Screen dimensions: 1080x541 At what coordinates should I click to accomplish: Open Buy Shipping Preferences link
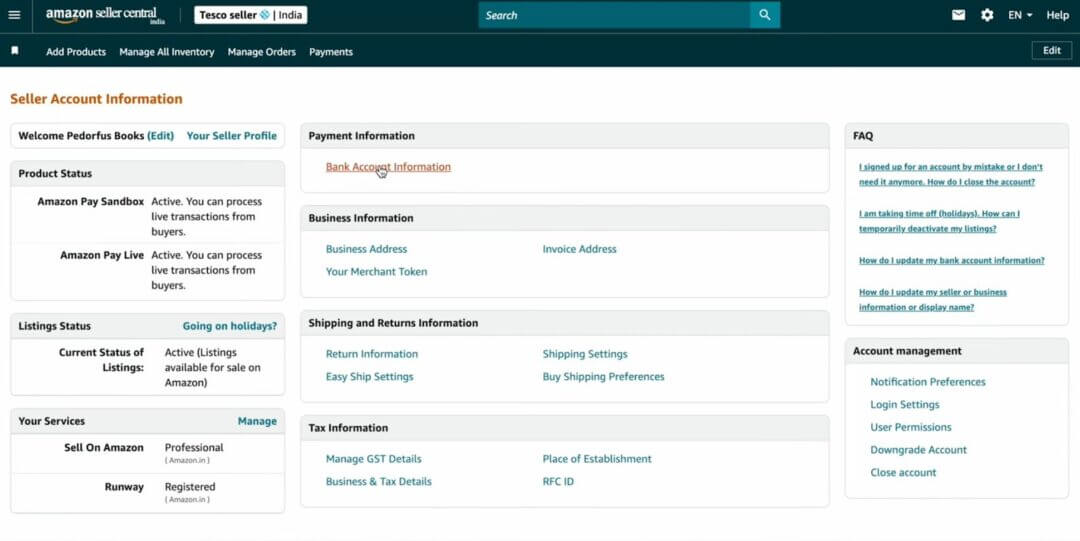click(x=603, y=376)
